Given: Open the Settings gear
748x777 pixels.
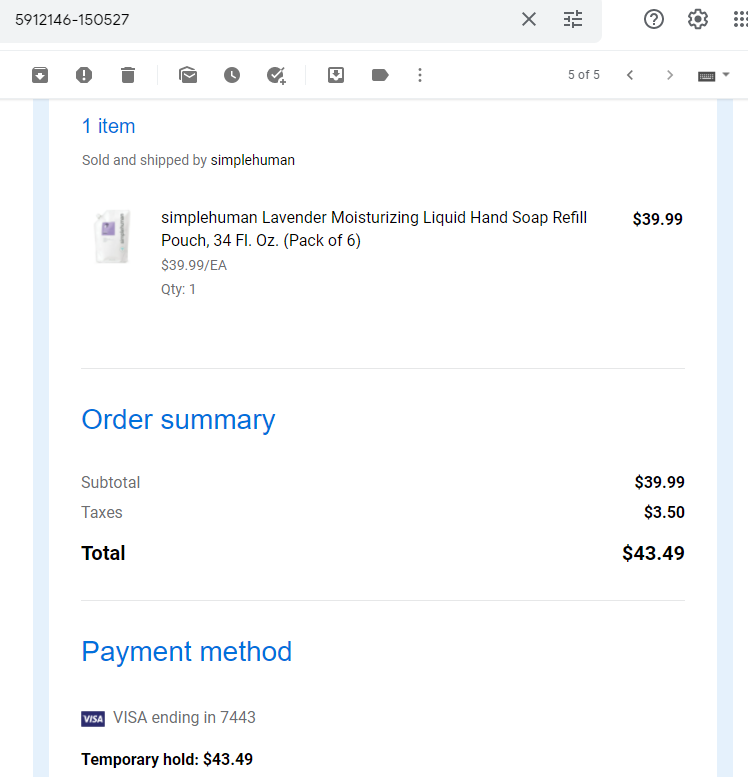Looking at the screenshot, I should 697,19.
